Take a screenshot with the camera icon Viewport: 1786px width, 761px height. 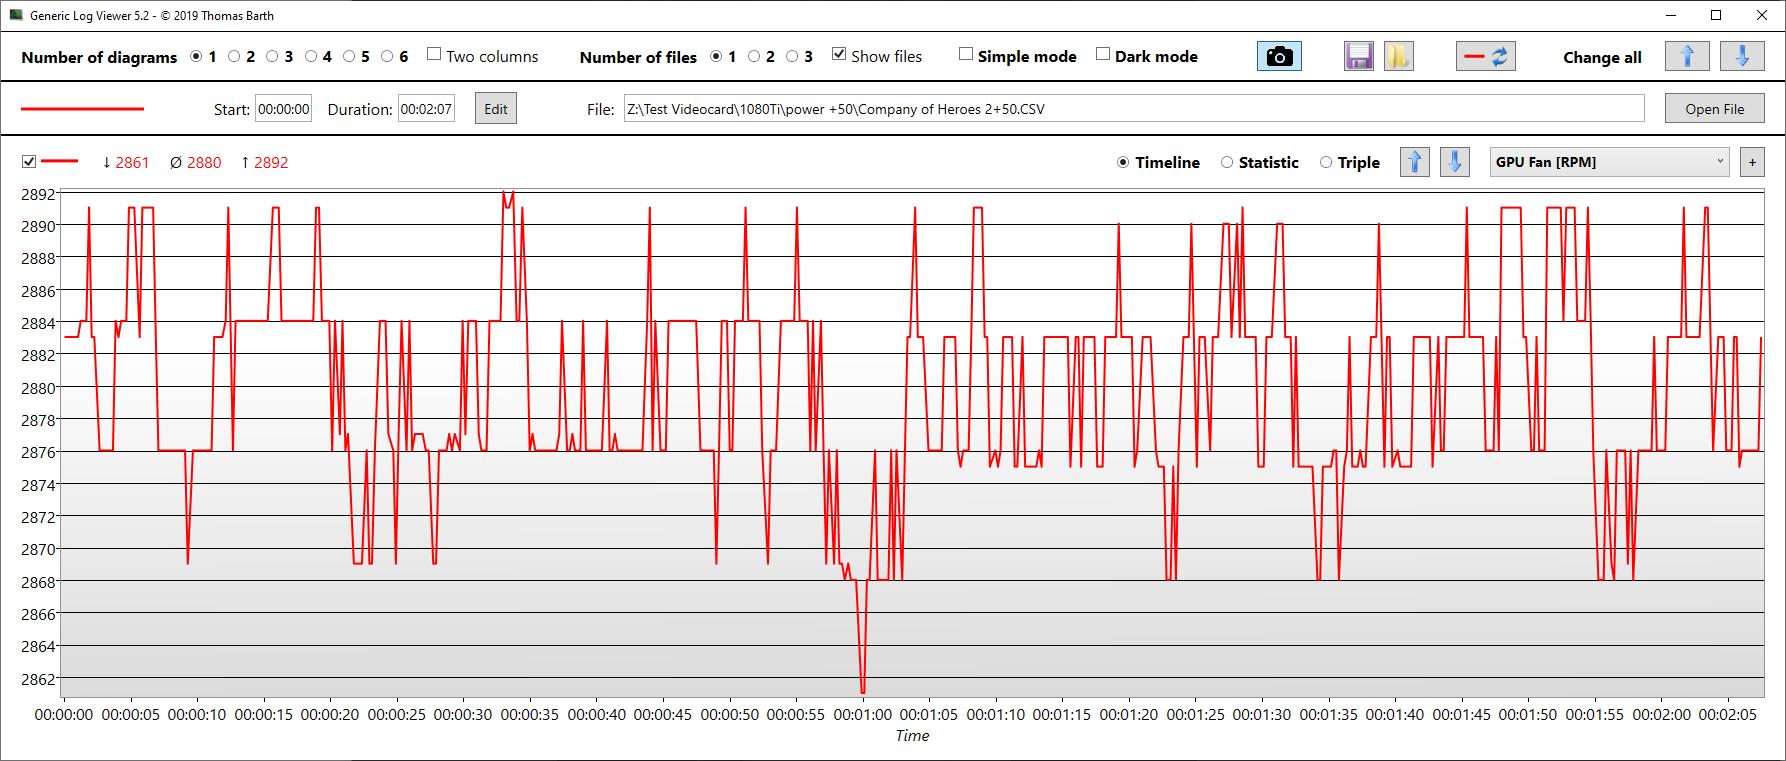(x=1279, y=56)
